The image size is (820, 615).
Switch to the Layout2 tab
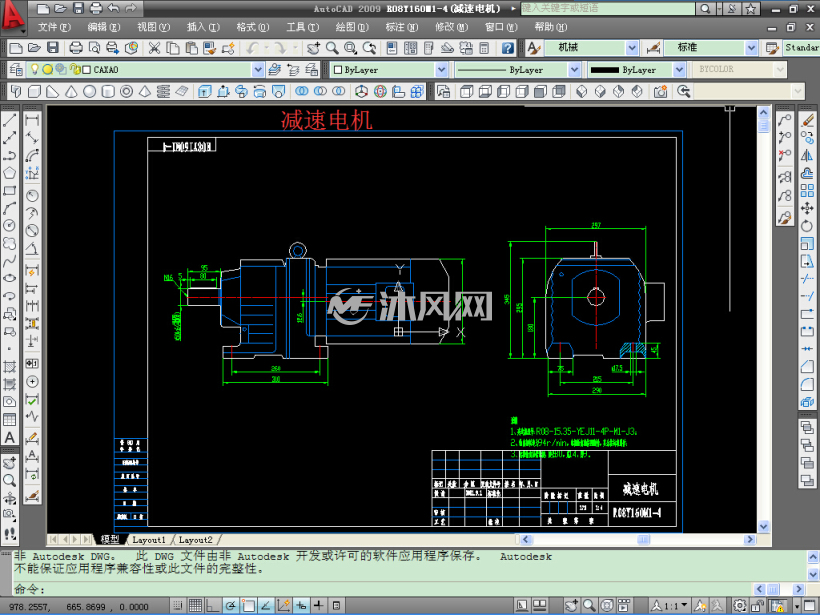point(196,540)
